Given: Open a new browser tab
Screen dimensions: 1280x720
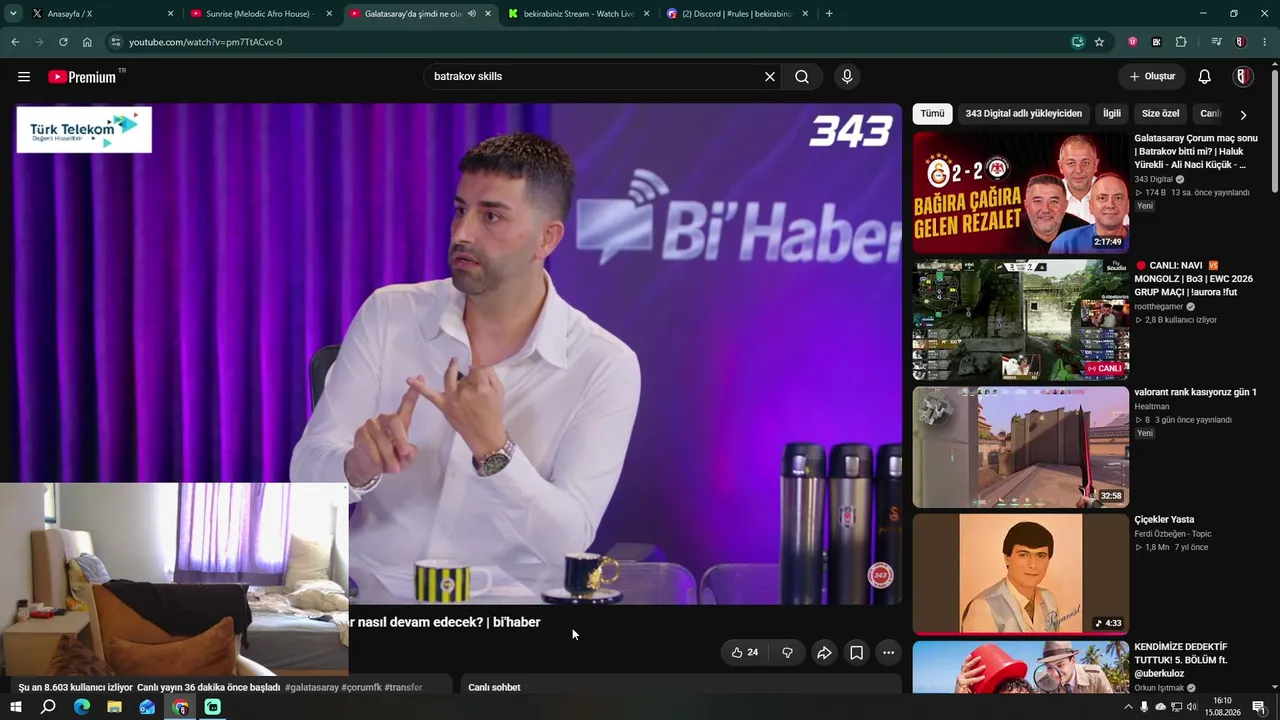Looking at the screenshot, I should [829, 14].
